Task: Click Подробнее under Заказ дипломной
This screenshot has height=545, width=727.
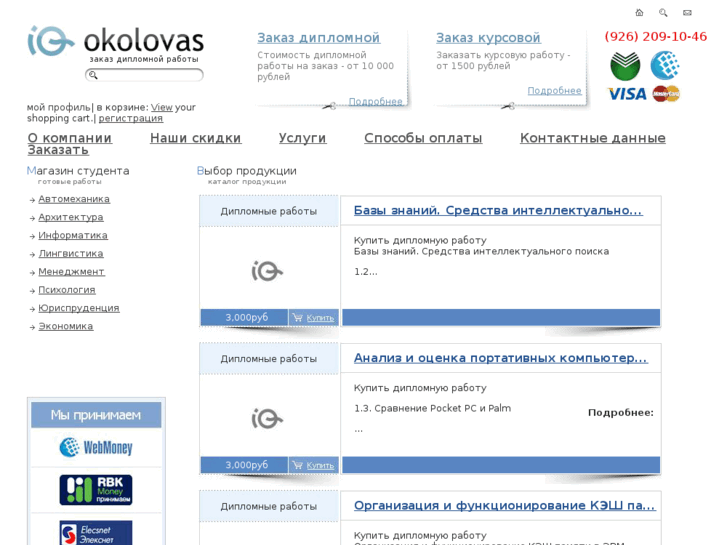Action: click(376, 101)
